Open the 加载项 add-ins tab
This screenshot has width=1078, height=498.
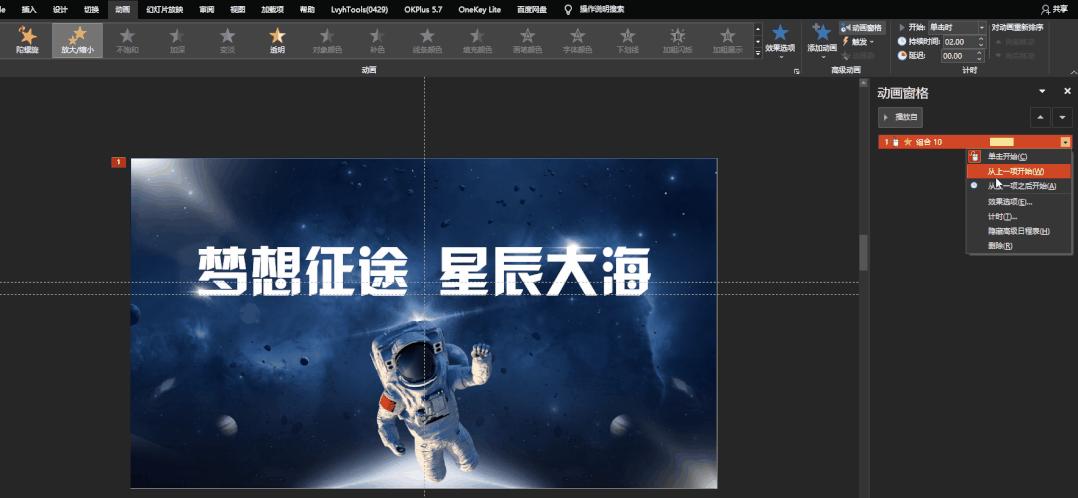(x=272, y=10)
